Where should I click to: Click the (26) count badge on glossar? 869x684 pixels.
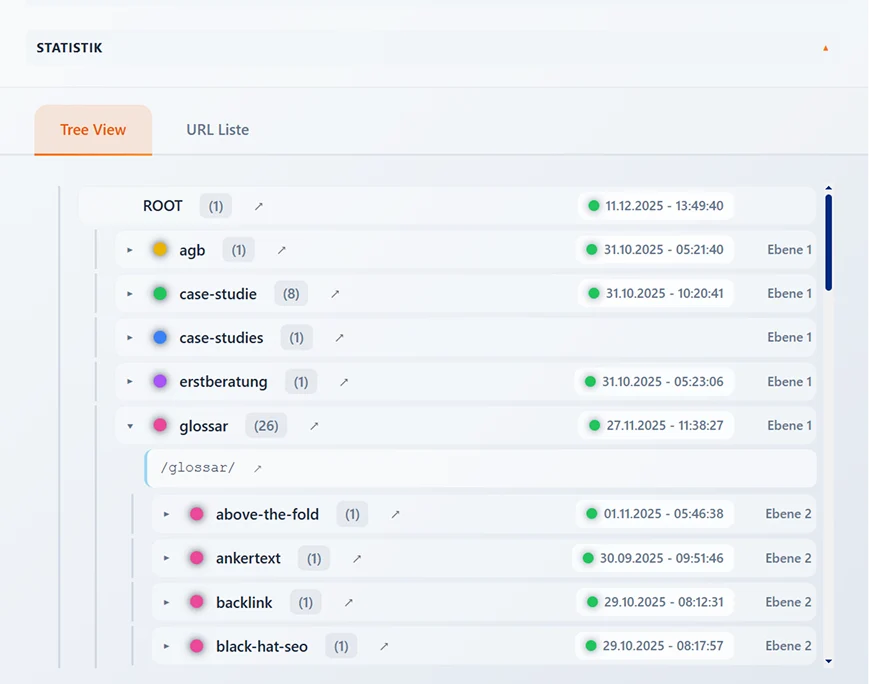(265, 425)
